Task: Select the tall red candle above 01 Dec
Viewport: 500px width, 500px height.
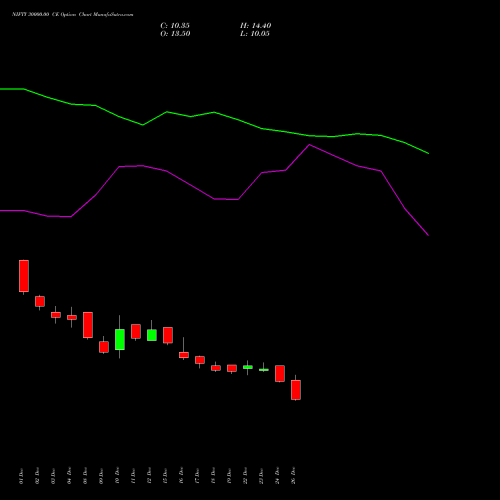Action: [24, 276]
